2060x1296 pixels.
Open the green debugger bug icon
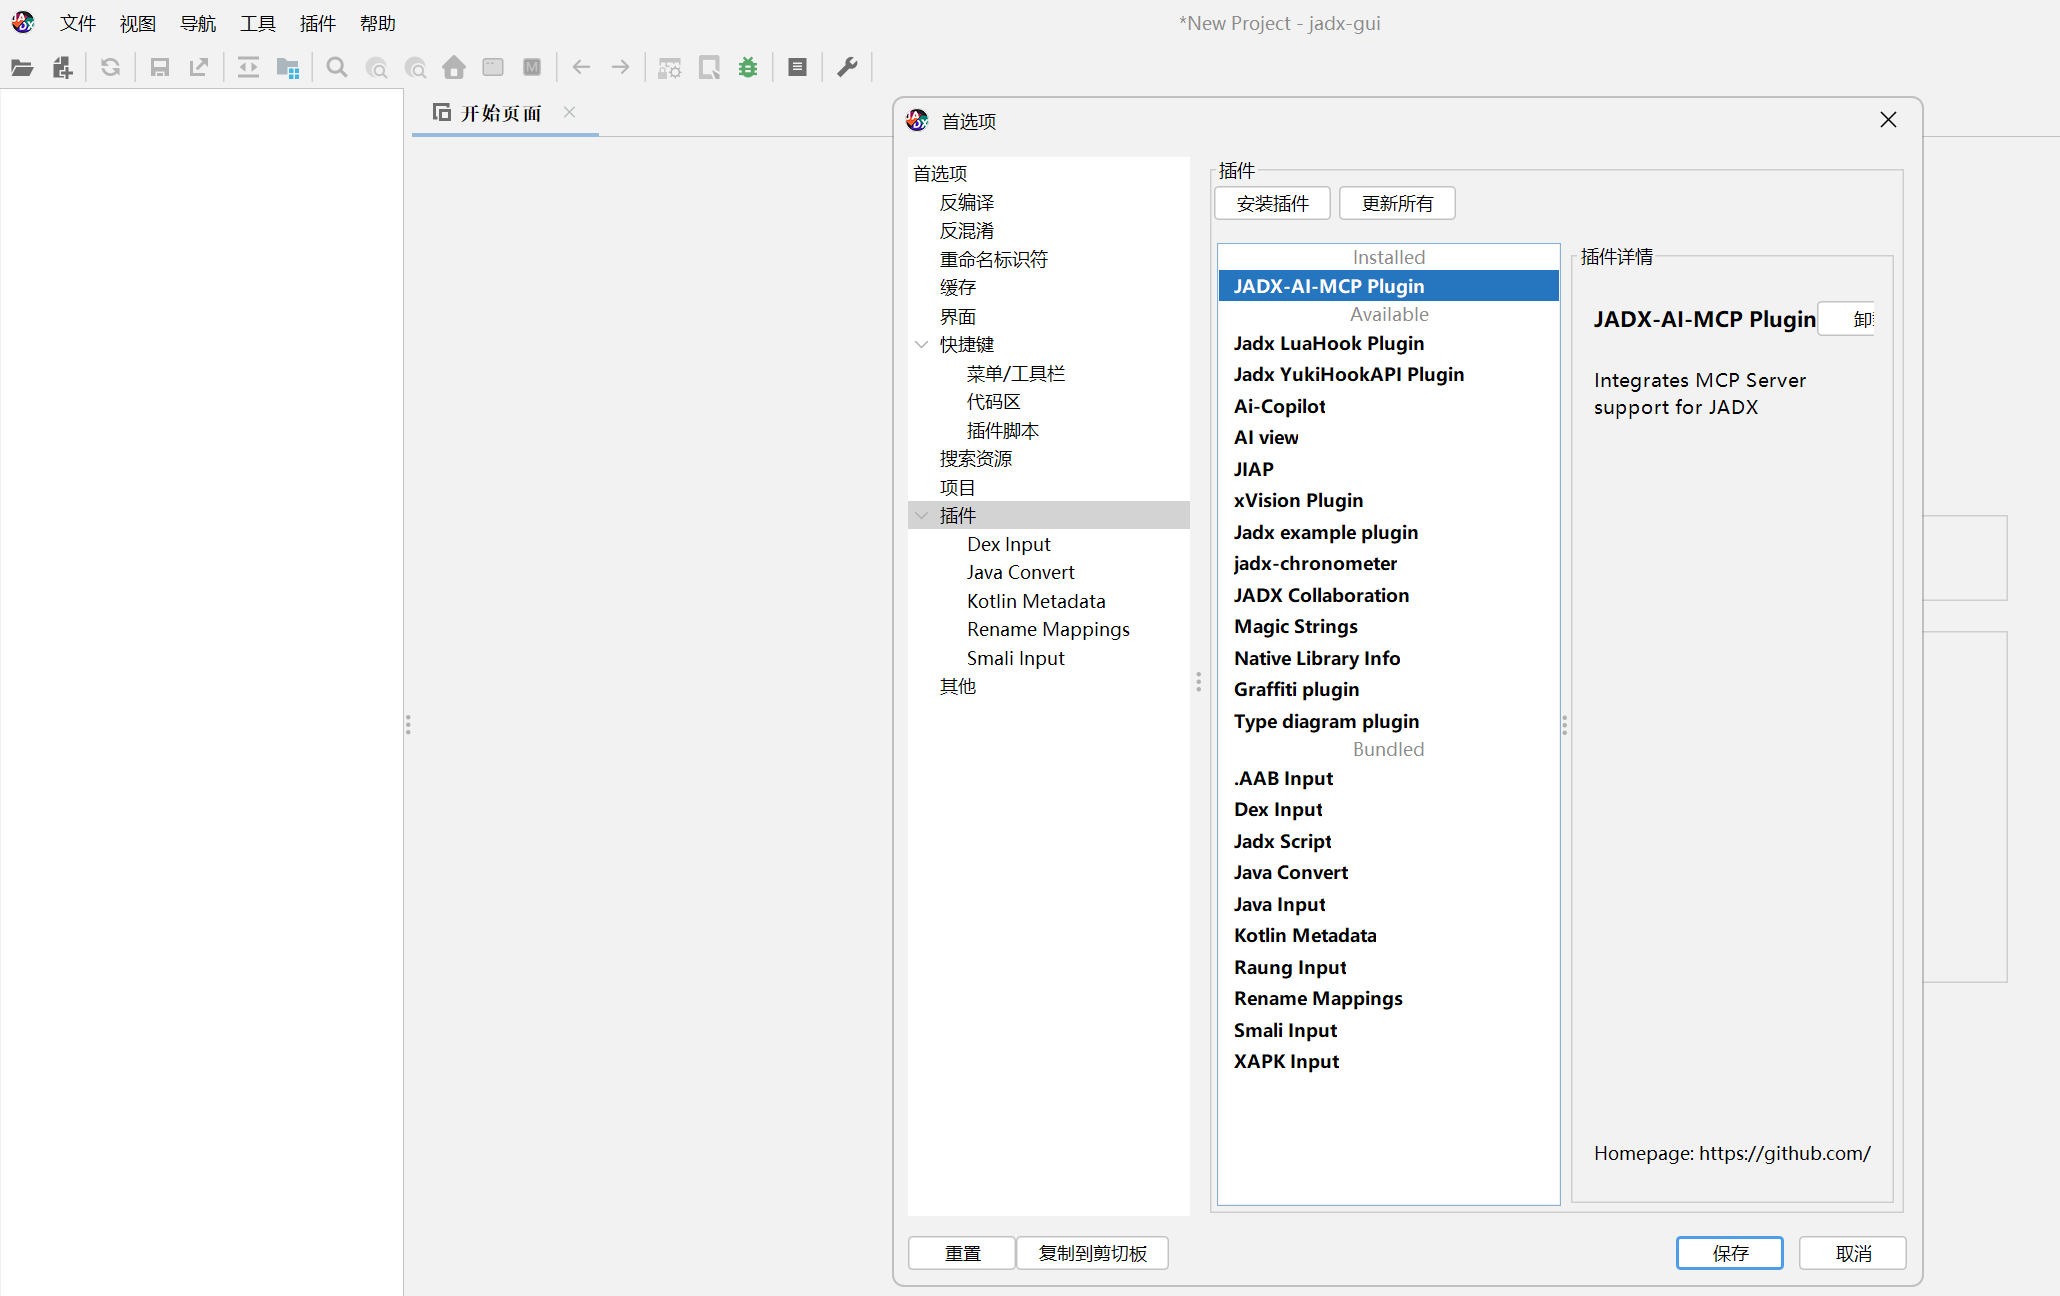pos(748,68)
